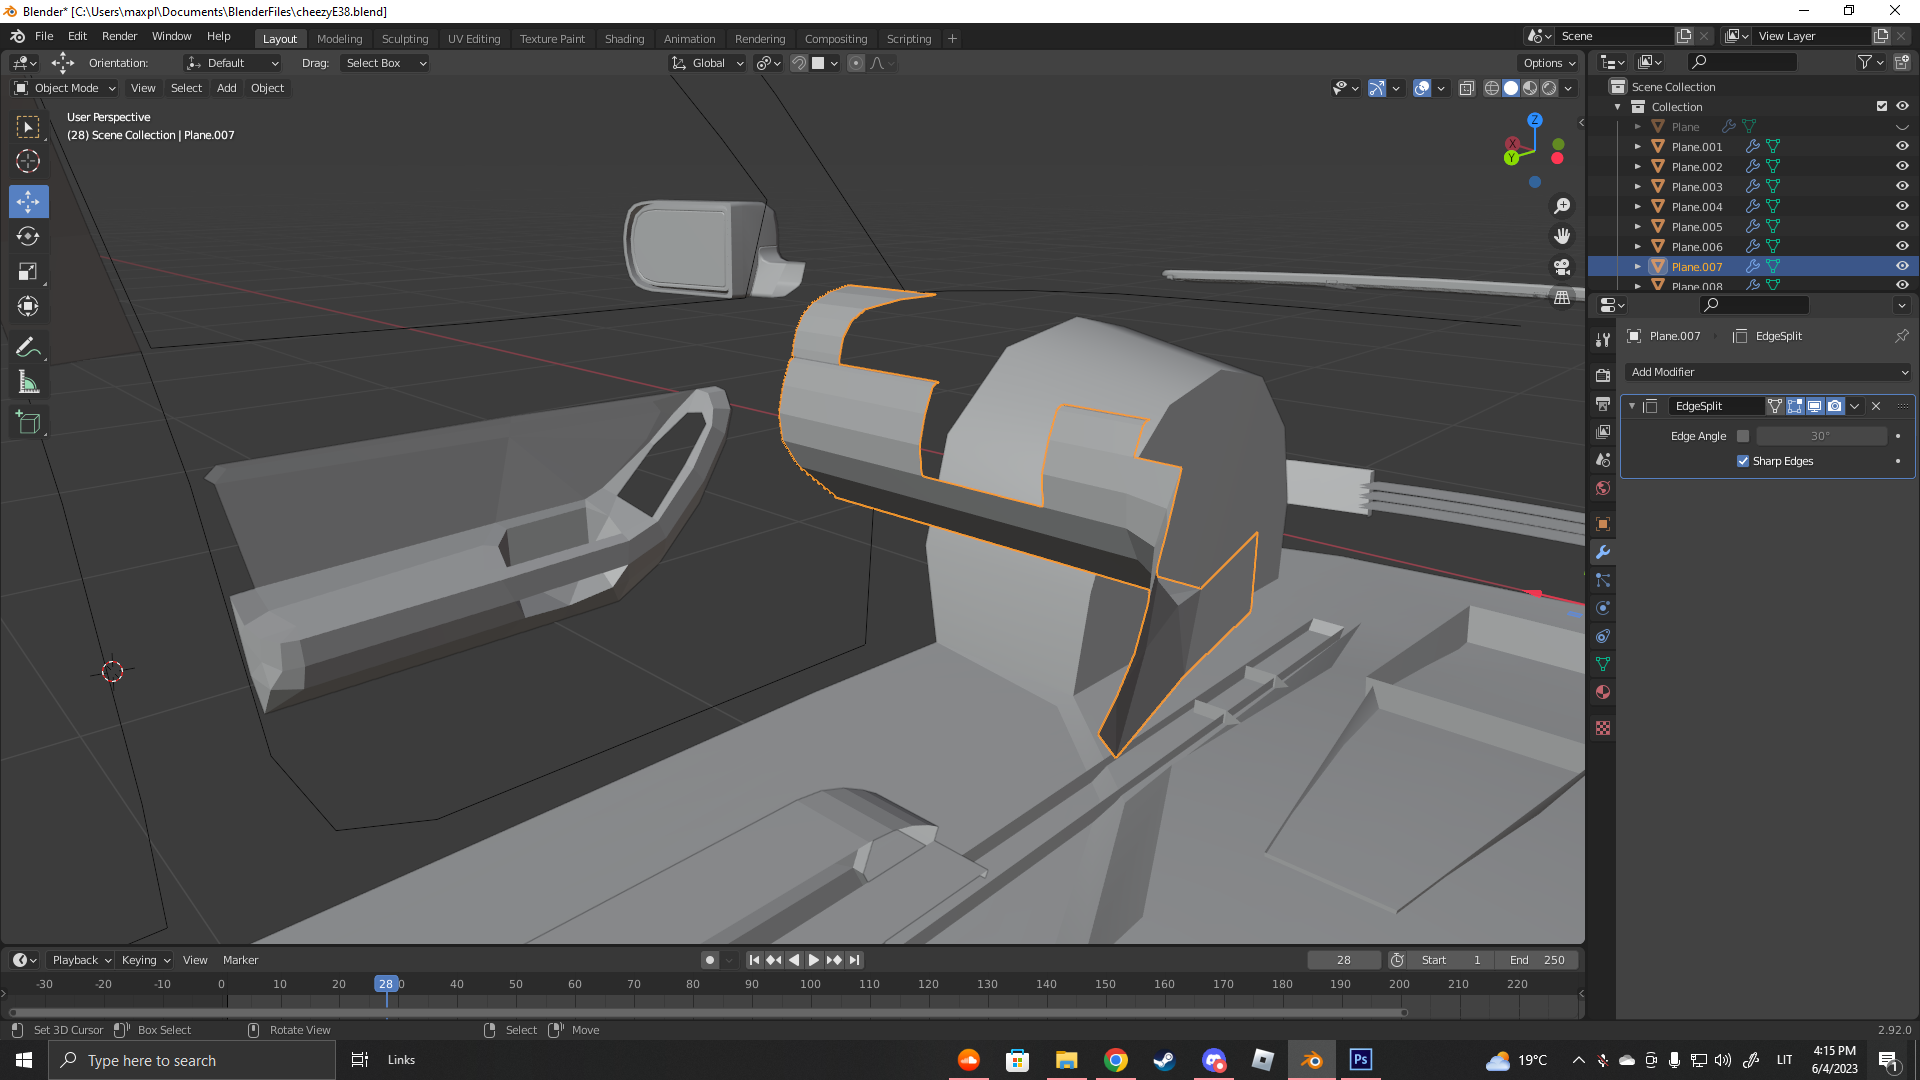Select the Scale tool in toolbar

click(x=28, y=272)
